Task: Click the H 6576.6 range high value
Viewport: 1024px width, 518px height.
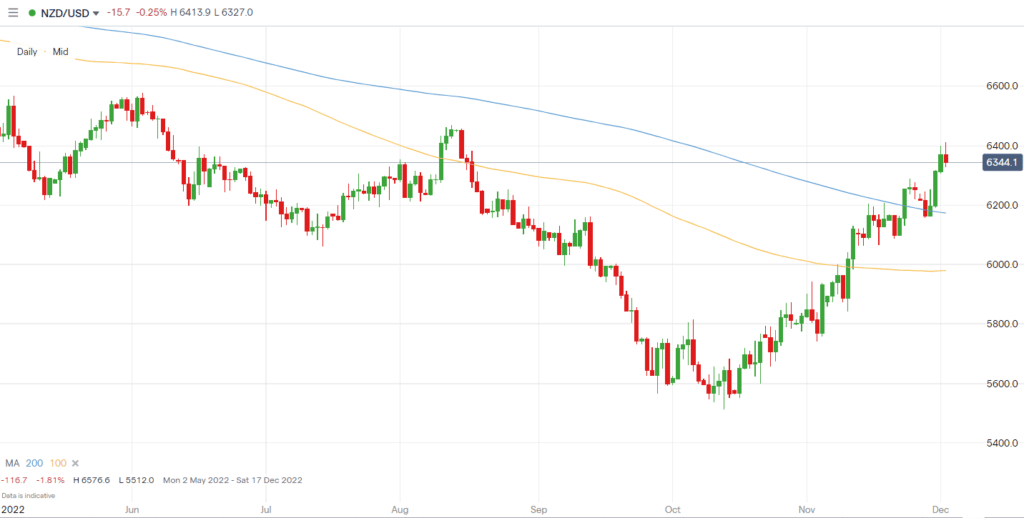Action: click(x=91, y=480)
